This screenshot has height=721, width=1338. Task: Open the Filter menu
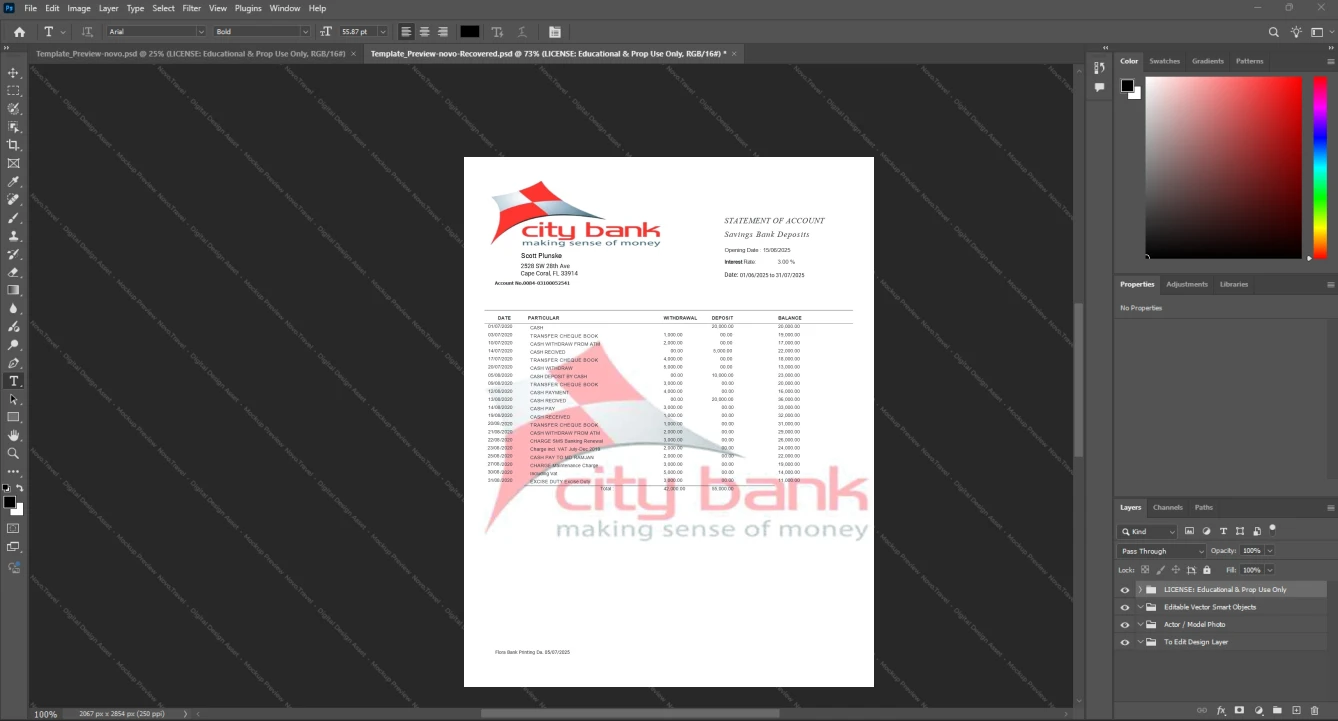191,8
